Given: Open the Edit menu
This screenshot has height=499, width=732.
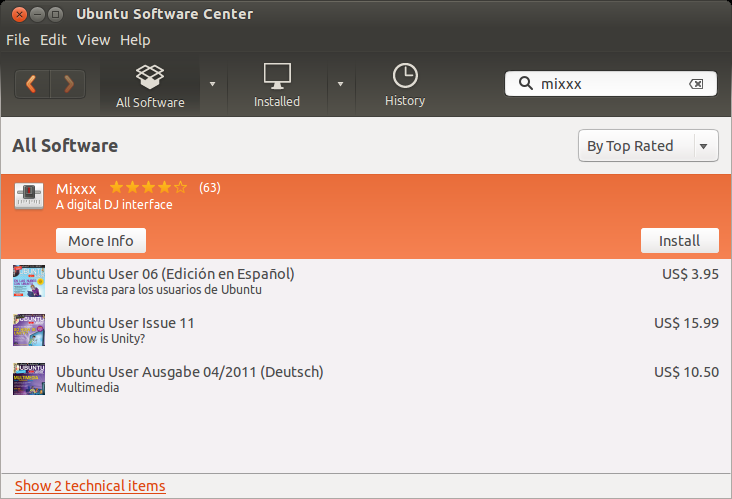Looking at the screenshot, I should (x=53, y=40).
